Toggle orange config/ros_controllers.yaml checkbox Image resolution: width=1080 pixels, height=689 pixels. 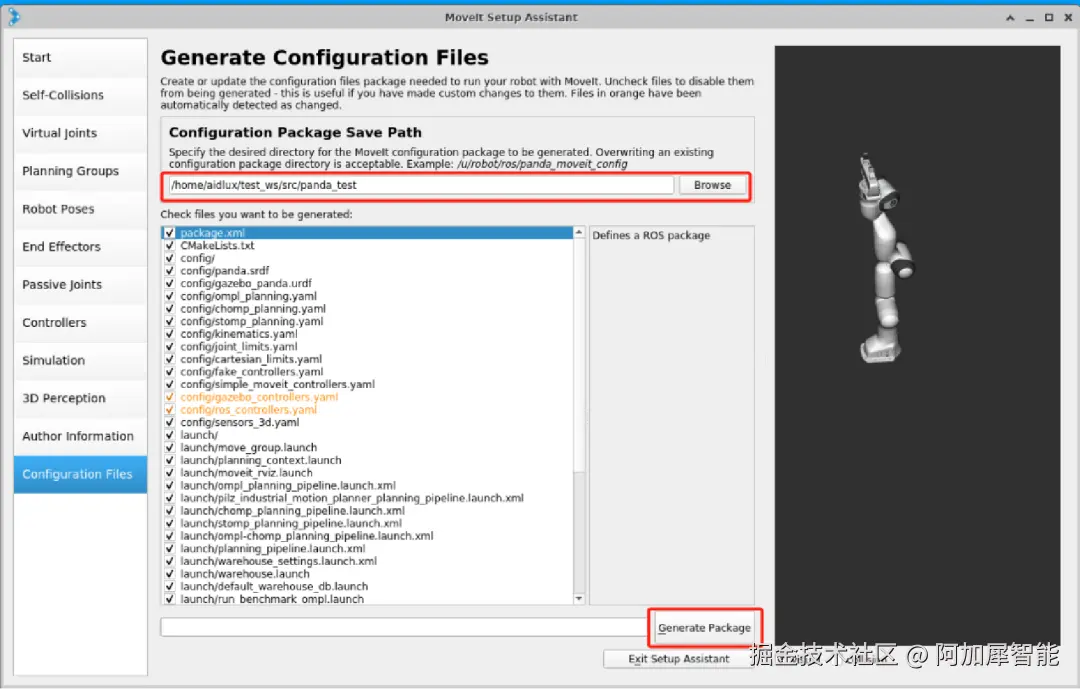pyautogui.click(x=169, y=409)
